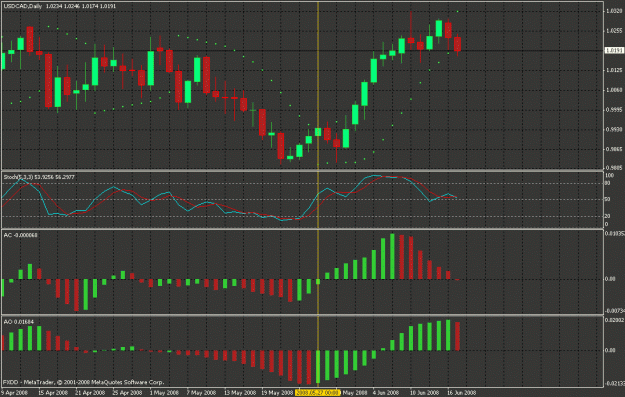Screen dimensions: 625x397
Task: Click the vertical yellow crosshair line in price chart
Action: 318,86
